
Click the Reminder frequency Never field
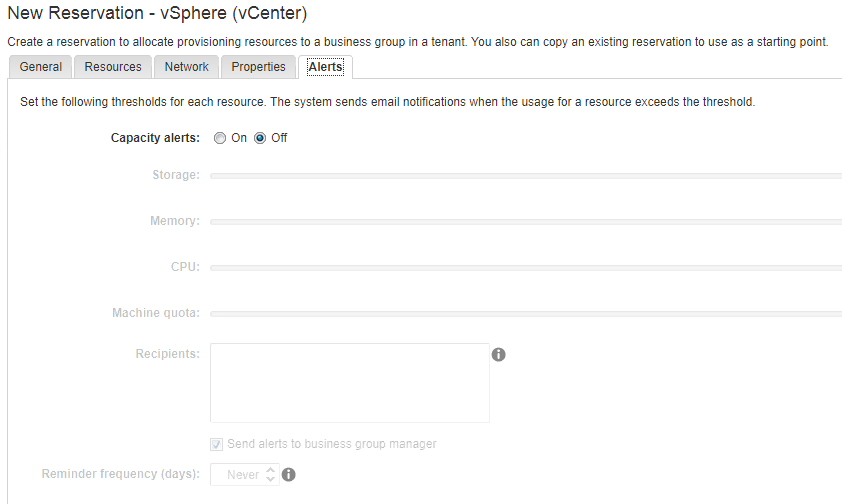pyautogui.click(x=238, y=475)
